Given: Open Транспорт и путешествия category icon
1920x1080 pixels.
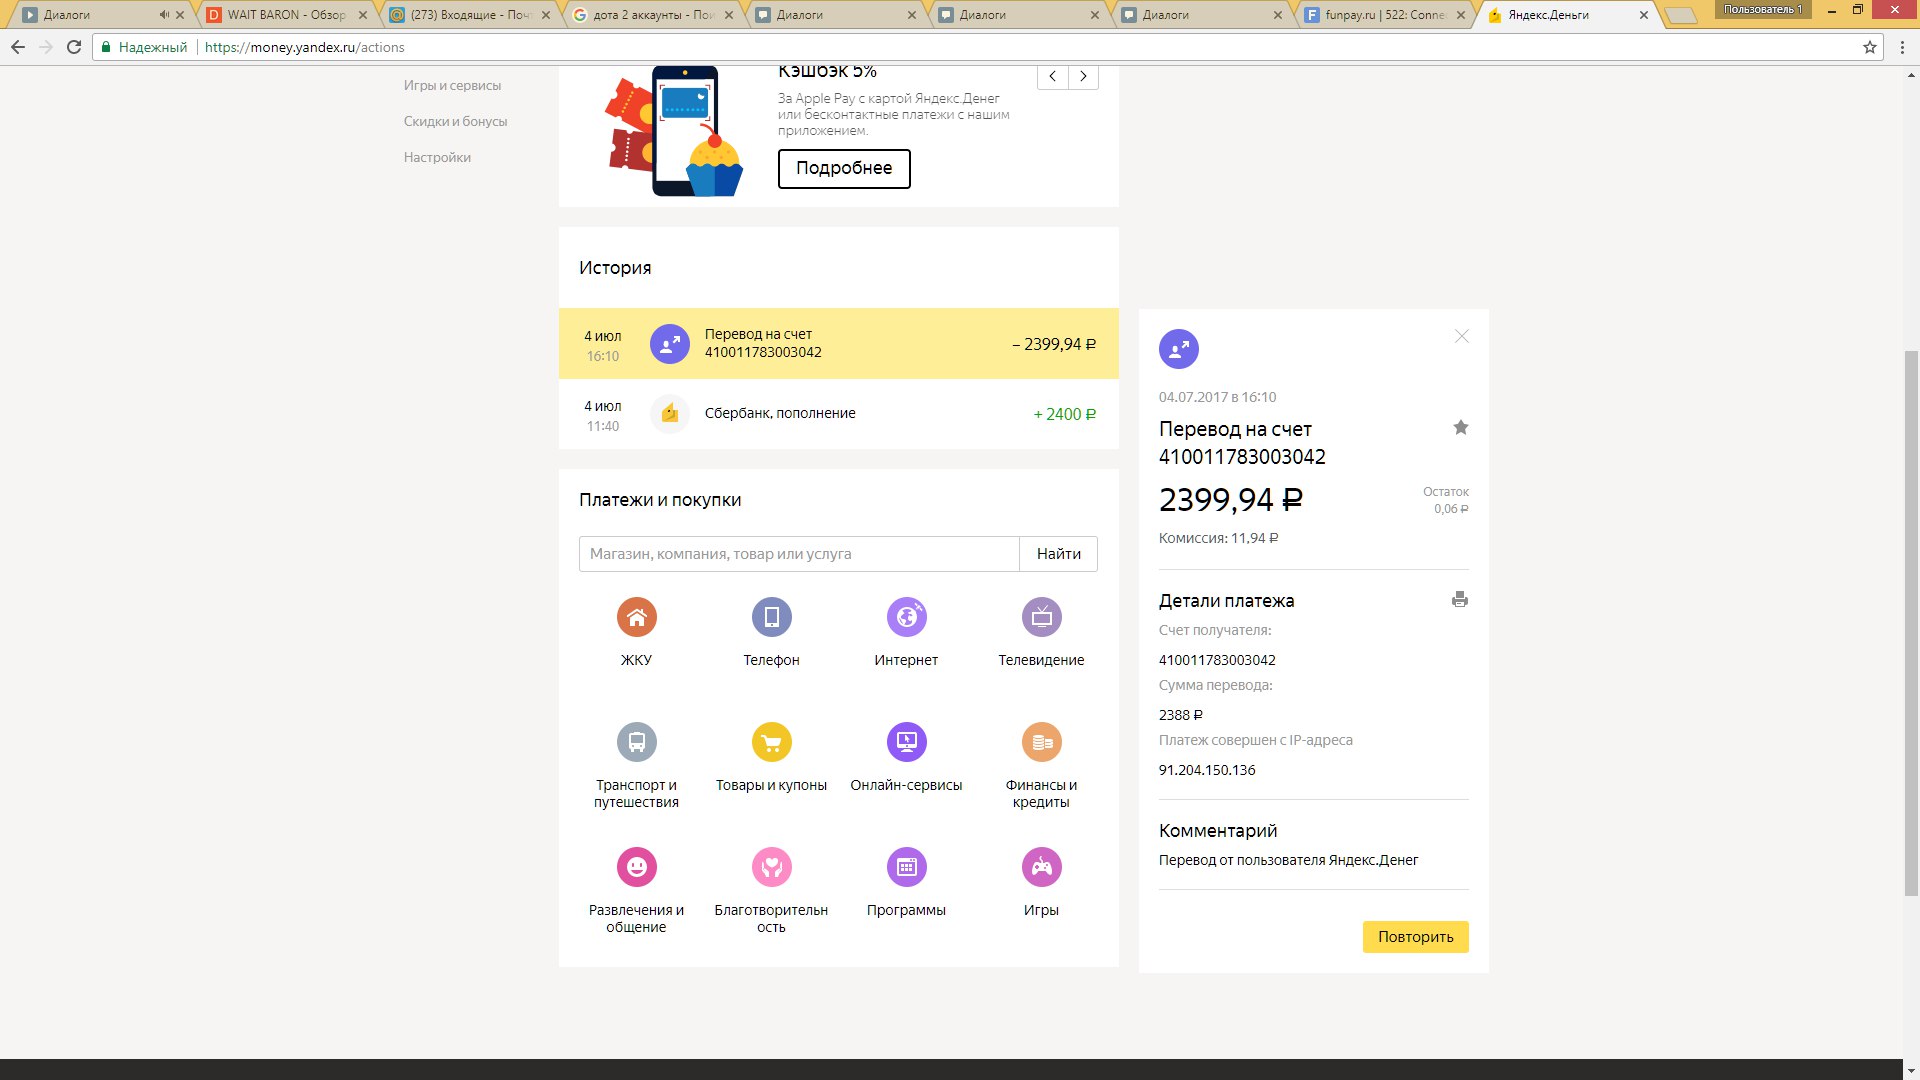Looking at the screenshot, I should coord(636,742).
